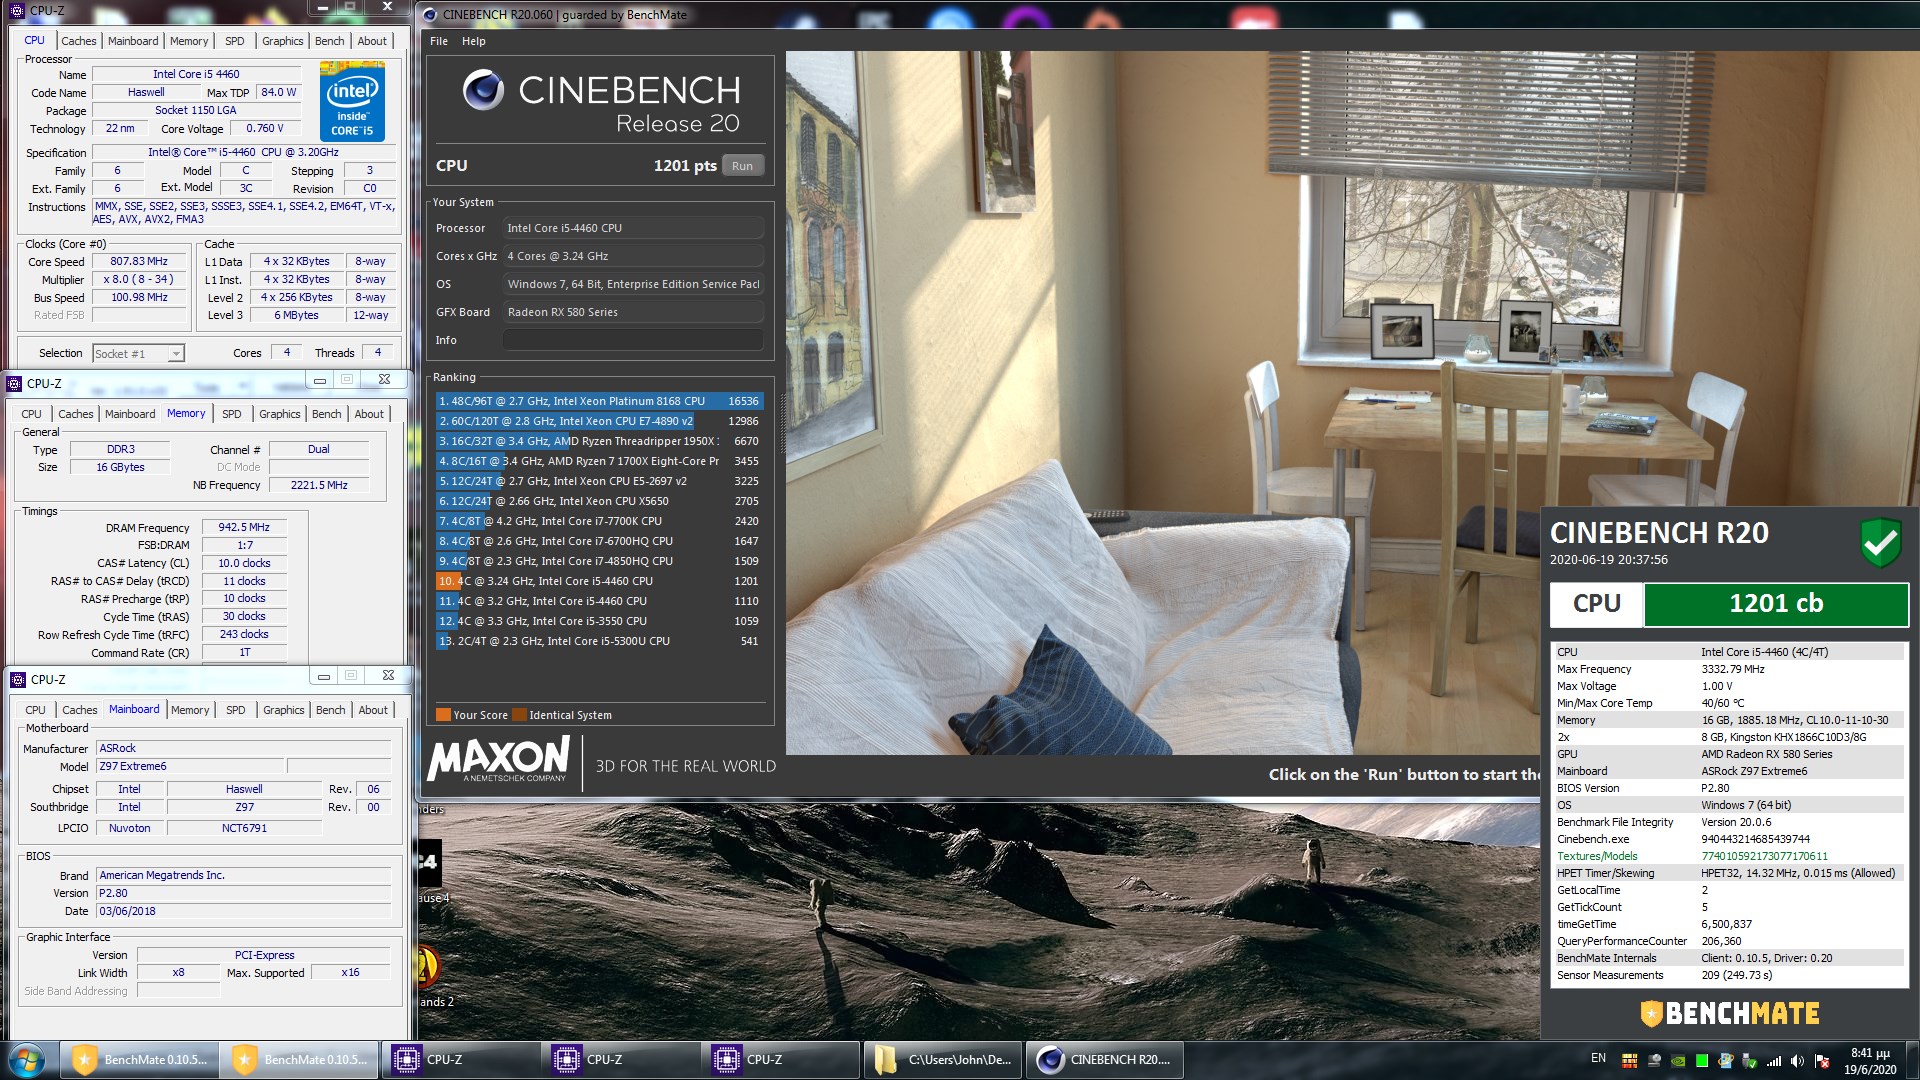Activate the third CPU-Z taskbar button

[779, 1060]
